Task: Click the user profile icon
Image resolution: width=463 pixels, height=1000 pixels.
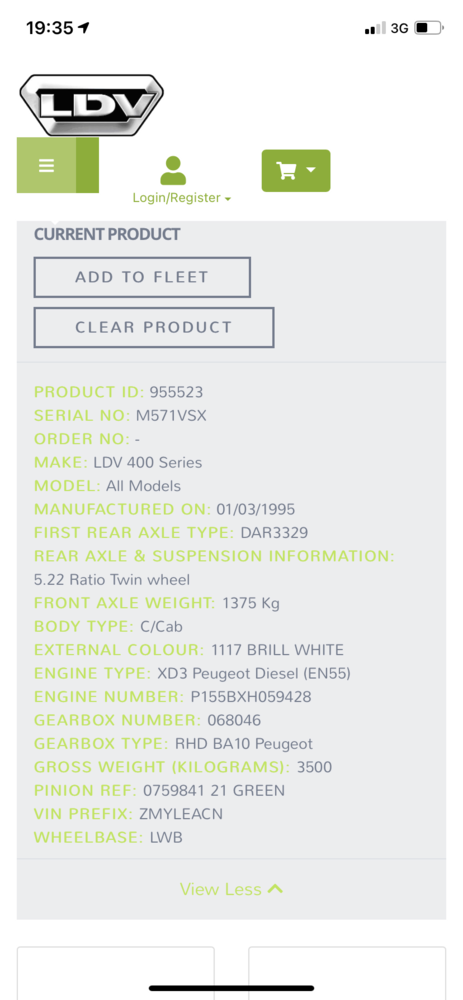Action: click(173, 170)
